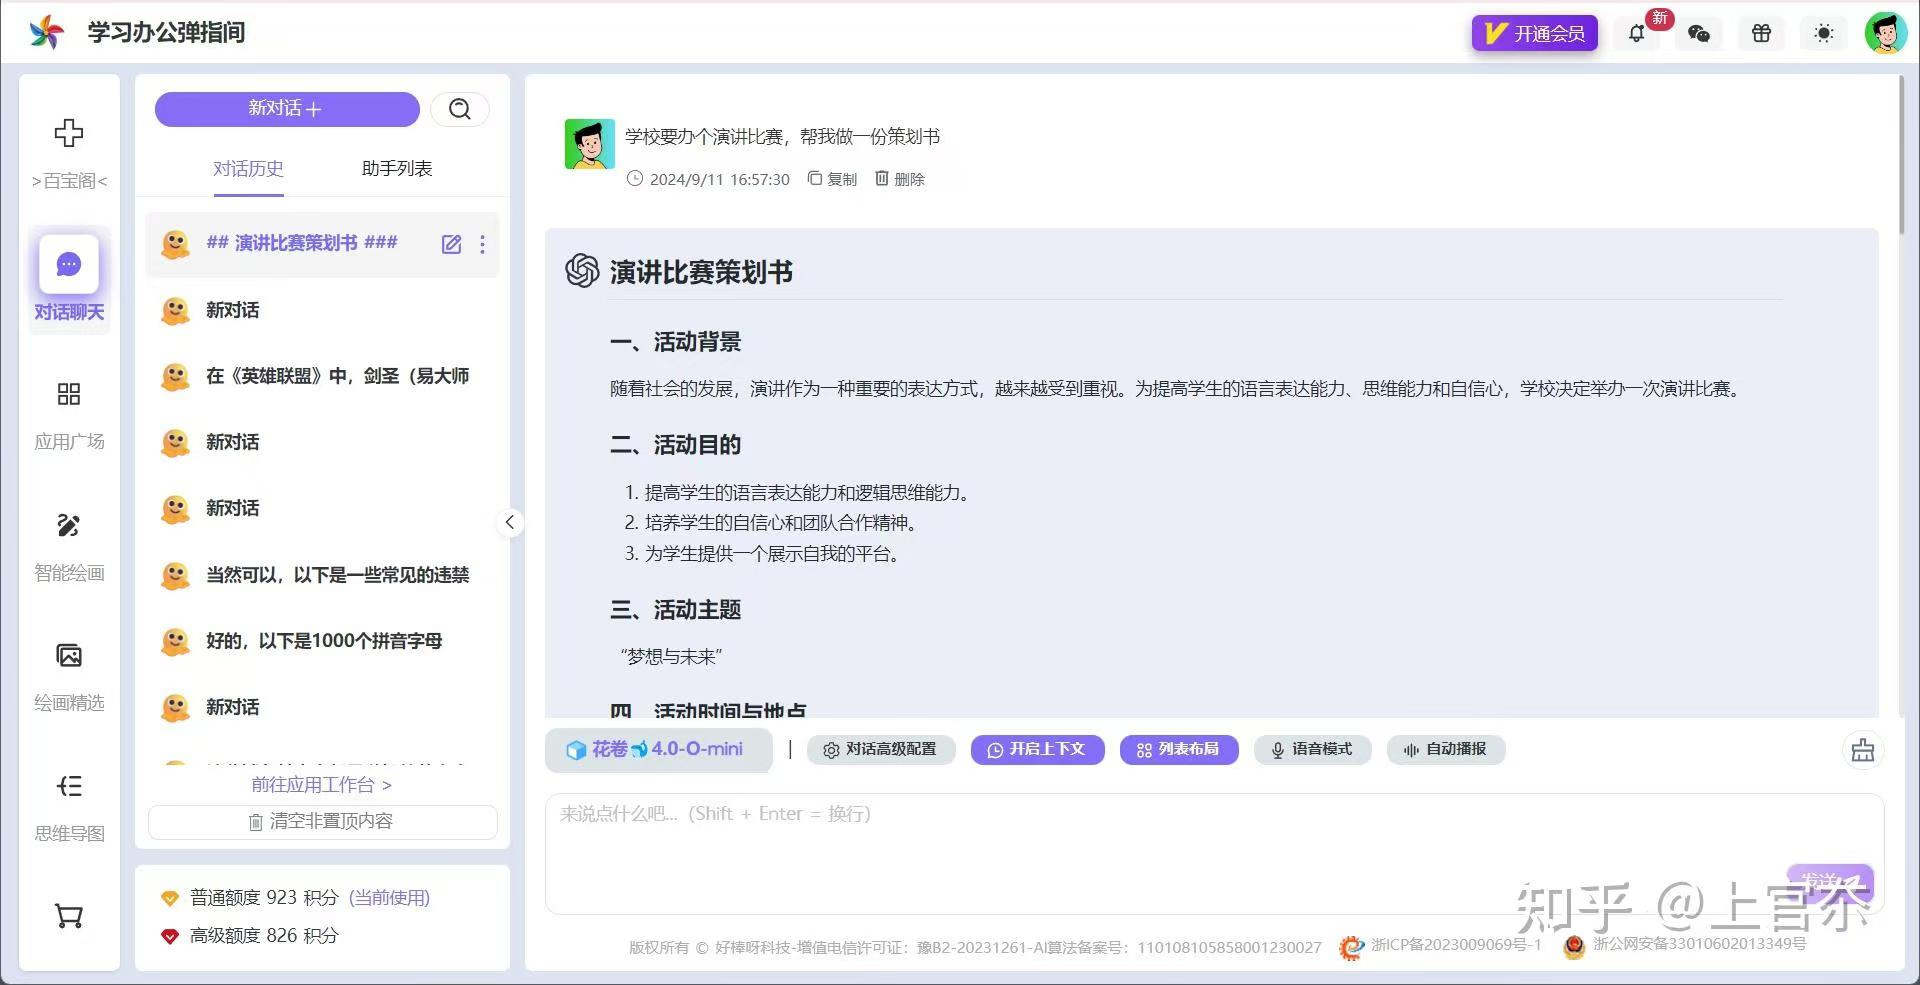The height and width of the screenshot is (985, 1920).
Task: Open the 好的，以下是1000个拼音字母 conversation
Action: click(322, 641)
